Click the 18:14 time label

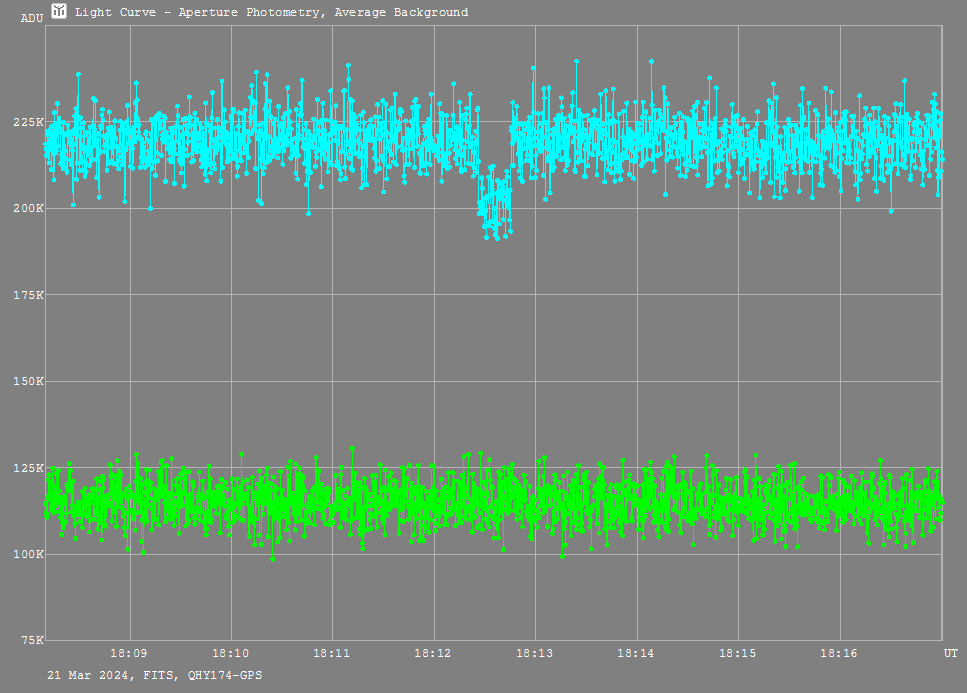[x=636, y=653]
